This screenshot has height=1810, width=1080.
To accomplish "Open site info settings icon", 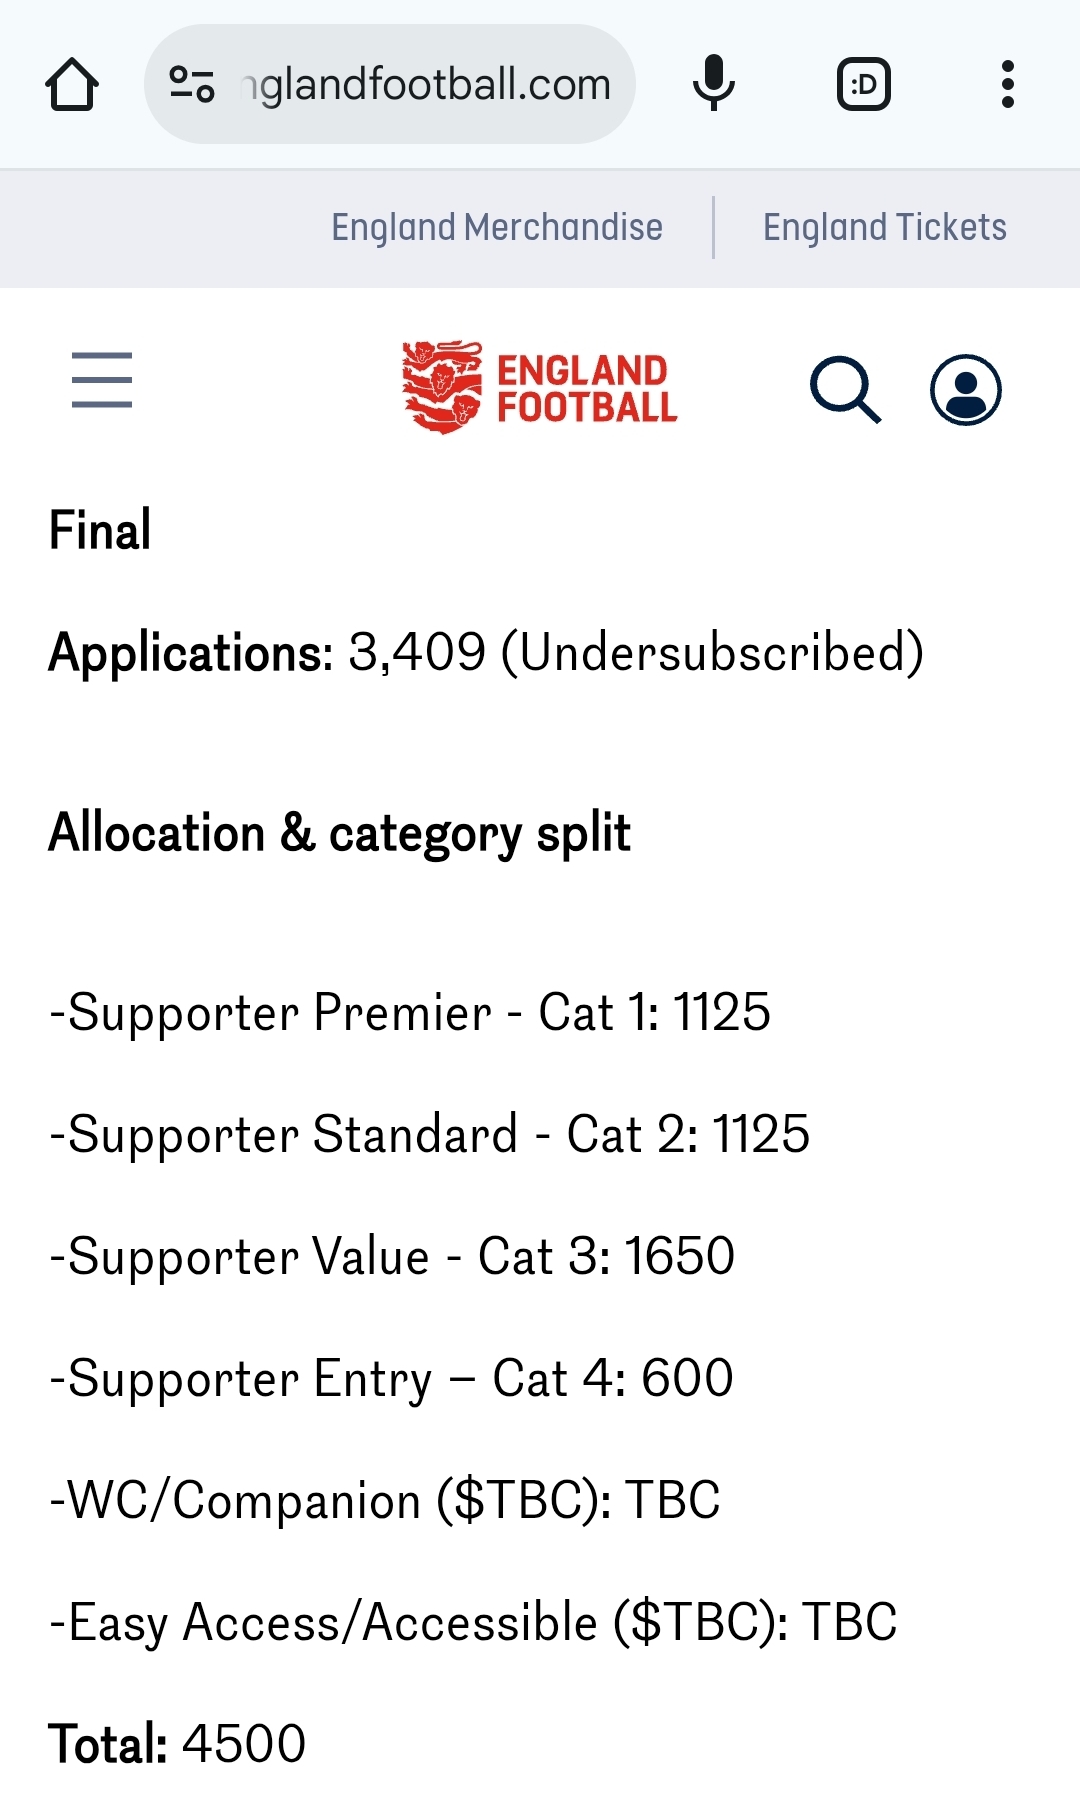I will point(192,85).
